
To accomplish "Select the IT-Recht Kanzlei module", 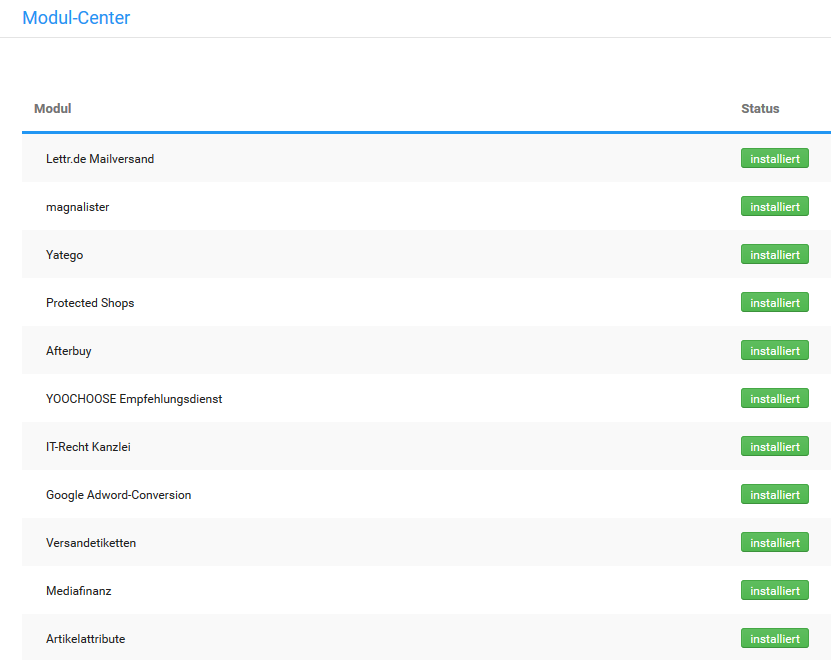I will point(88,447).
